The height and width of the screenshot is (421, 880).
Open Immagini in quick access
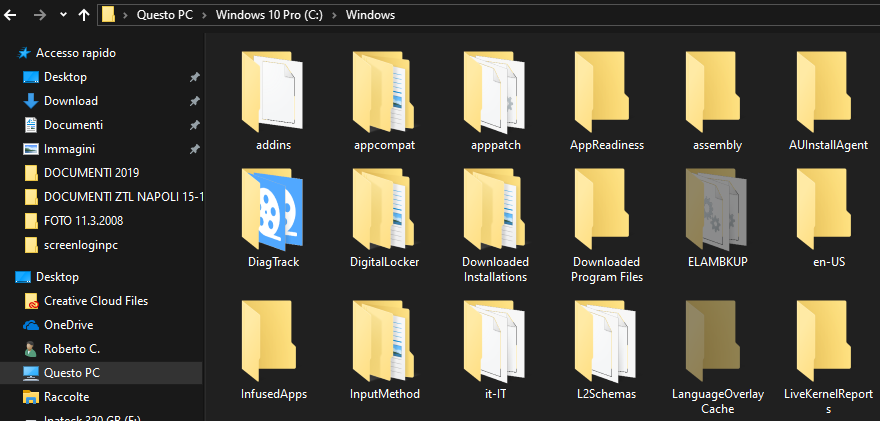[x=69, y=149]
